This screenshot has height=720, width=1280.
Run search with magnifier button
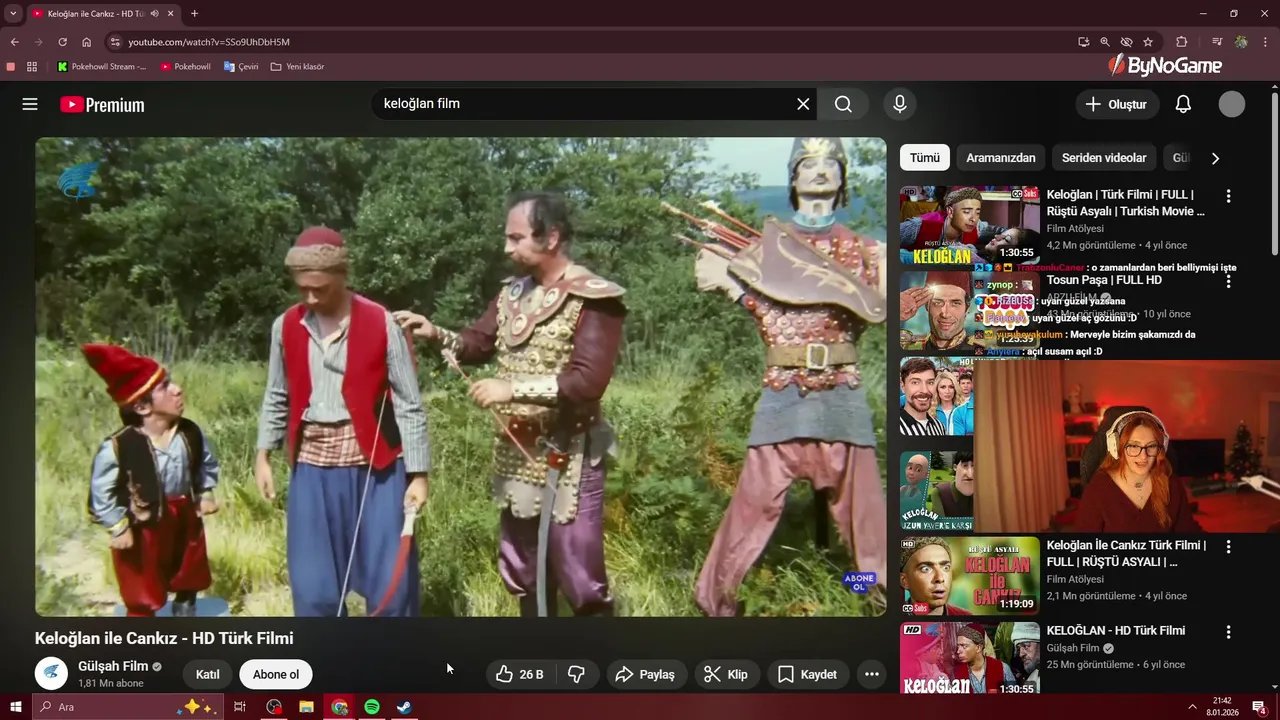point(843,104)
